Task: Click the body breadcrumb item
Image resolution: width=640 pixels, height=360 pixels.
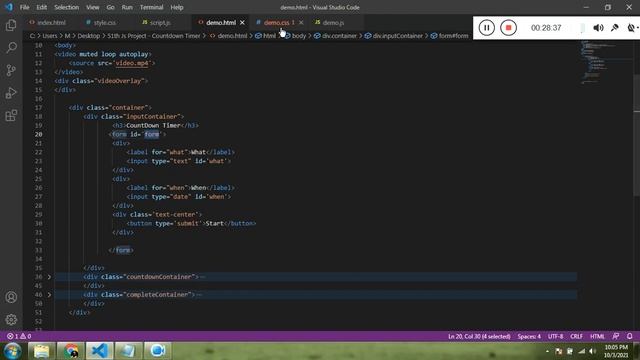Action: point(299,36)
